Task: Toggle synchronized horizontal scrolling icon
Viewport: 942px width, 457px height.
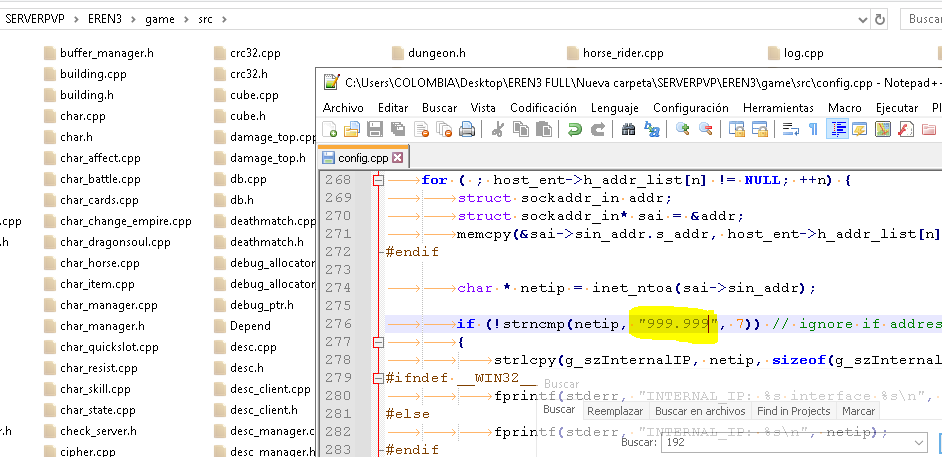Action: pyautogui.click(x=759, y=129)
